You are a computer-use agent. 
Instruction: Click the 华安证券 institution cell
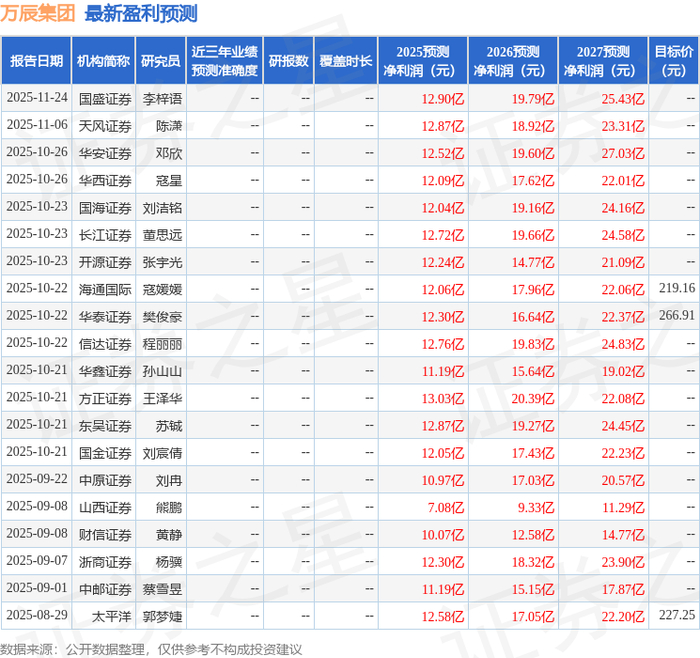click(105, 153)
